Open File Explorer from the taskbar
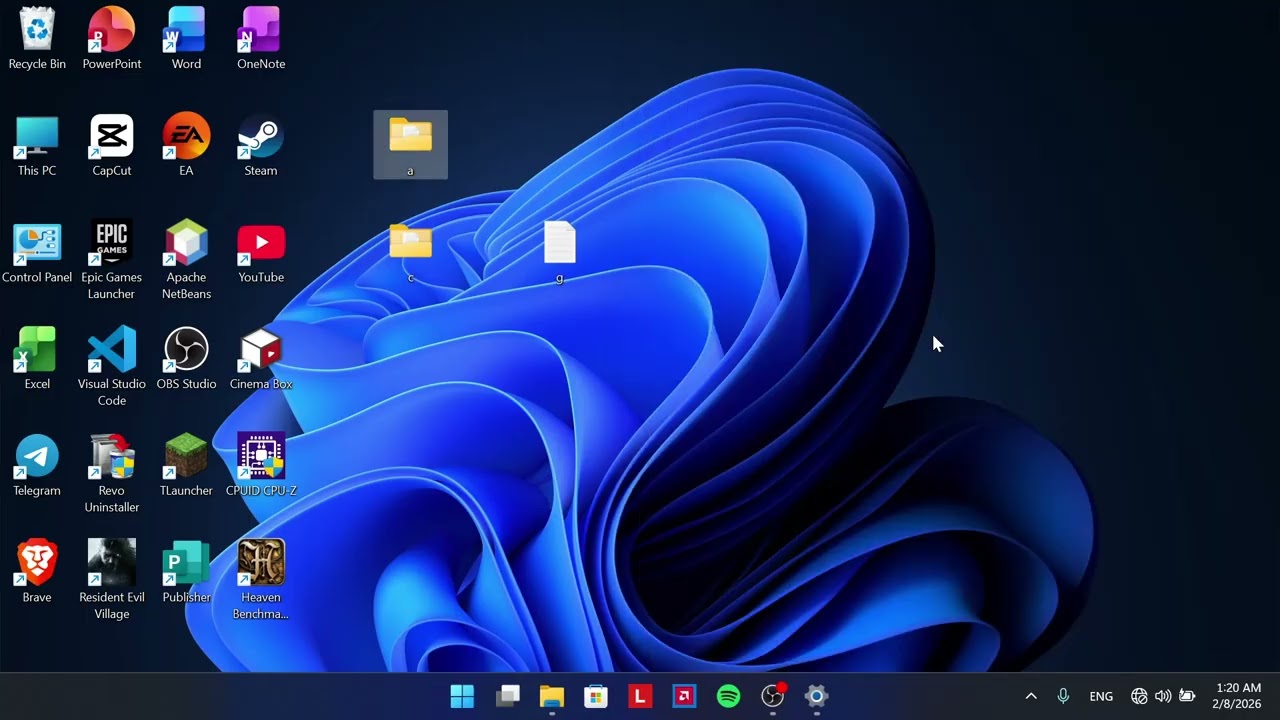The image size is (1280, 720). (x=552, y=696)
